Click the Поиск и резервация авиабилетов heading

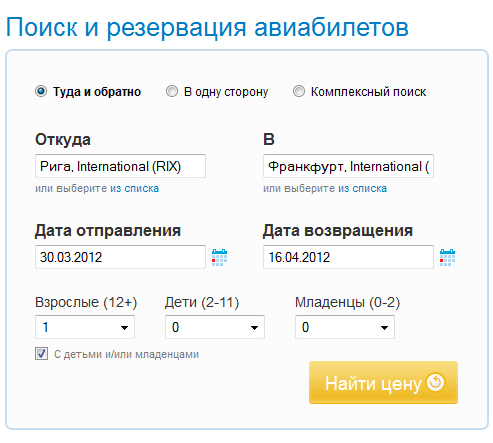[x=207, y=28]
